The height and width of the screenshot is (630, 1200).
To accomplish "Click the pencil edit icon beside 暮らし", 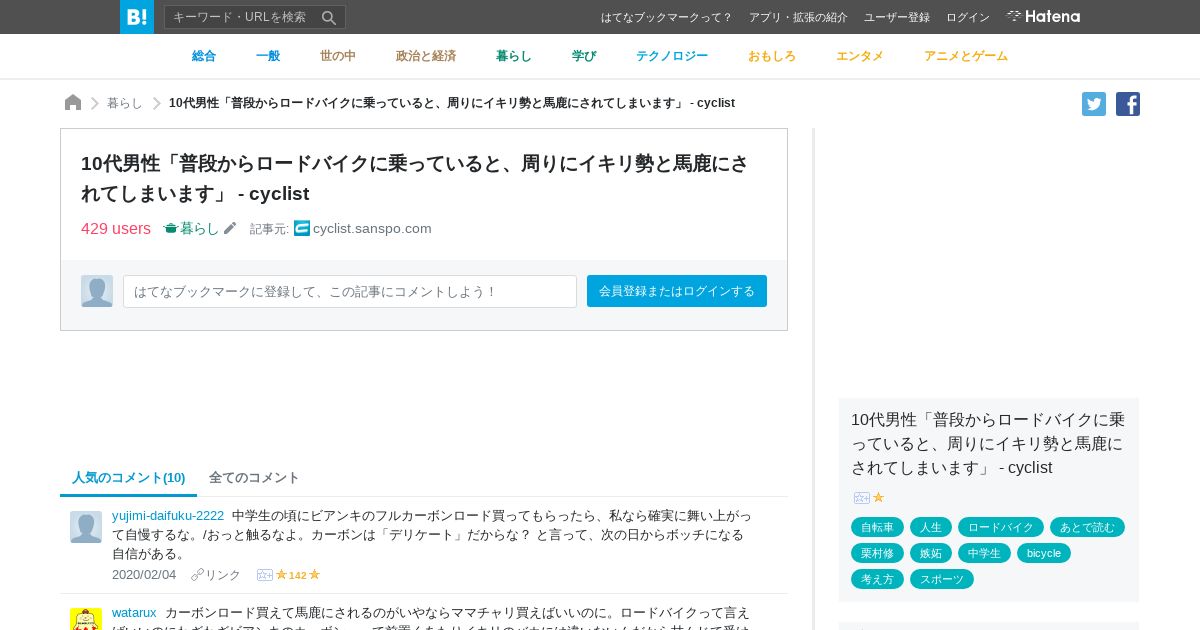I will (x=230, y=228).
